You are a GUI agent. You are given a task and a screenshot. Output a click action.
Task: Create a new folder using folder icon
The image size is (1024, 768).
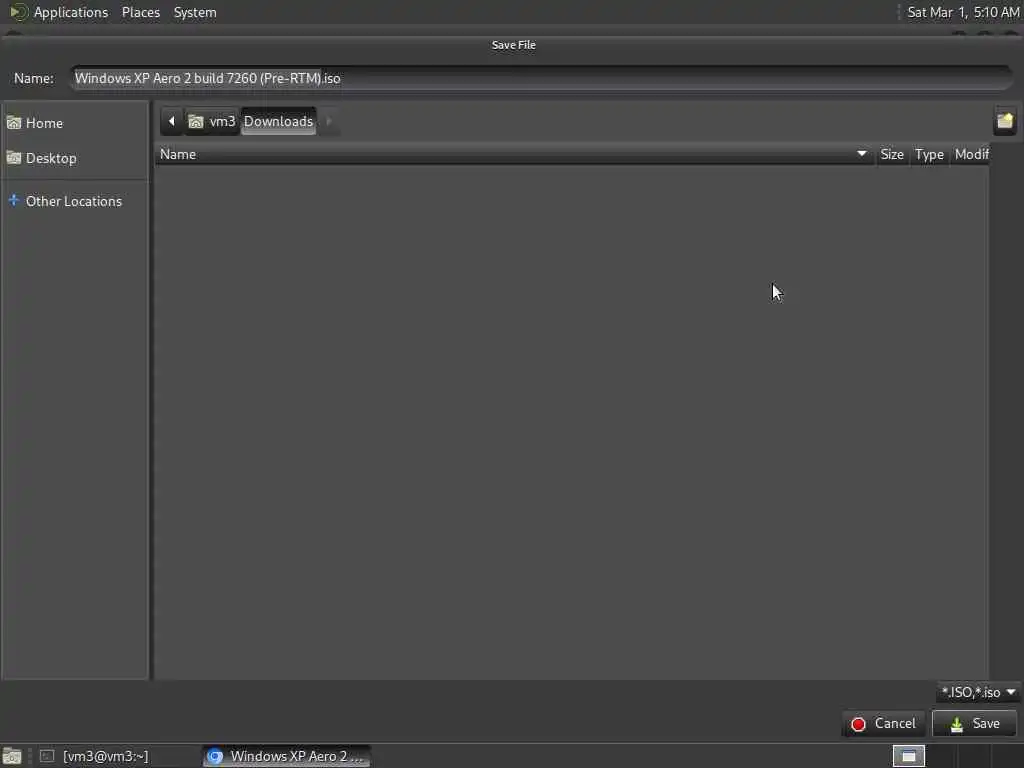point(1005,121)
